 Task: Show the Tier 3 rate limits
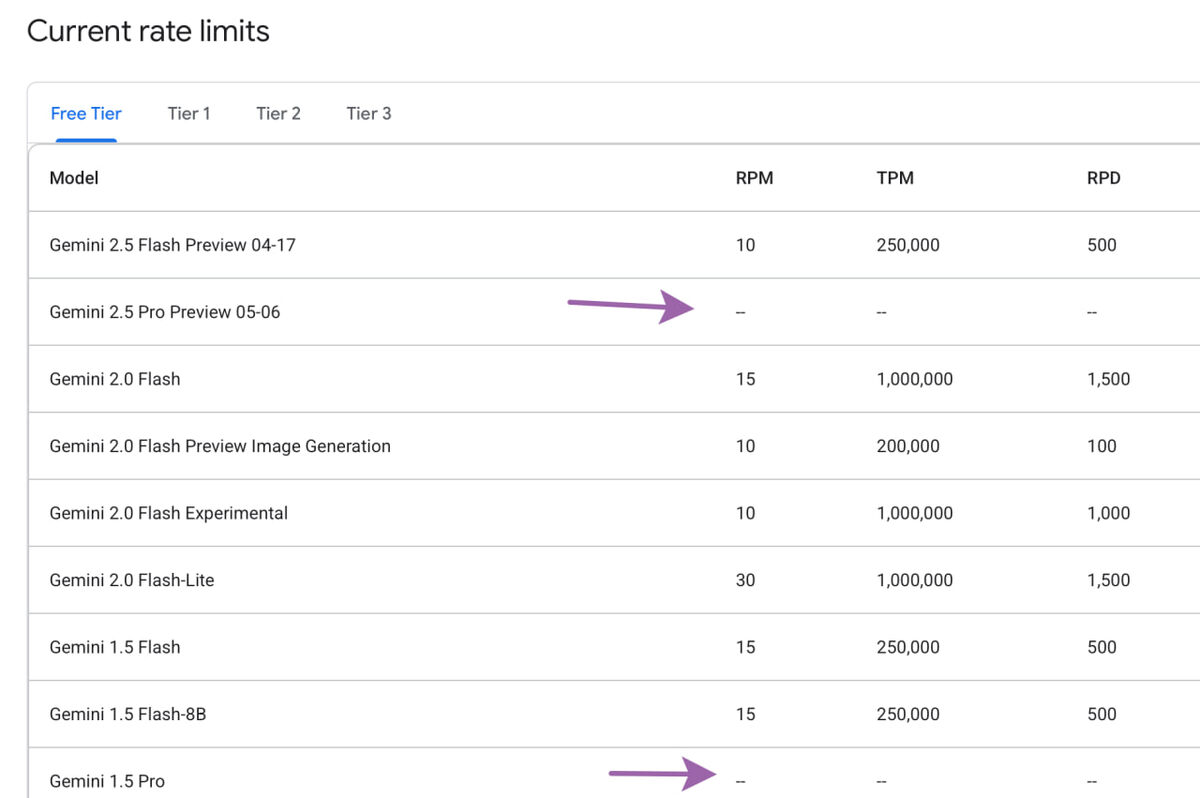point(369,113)
